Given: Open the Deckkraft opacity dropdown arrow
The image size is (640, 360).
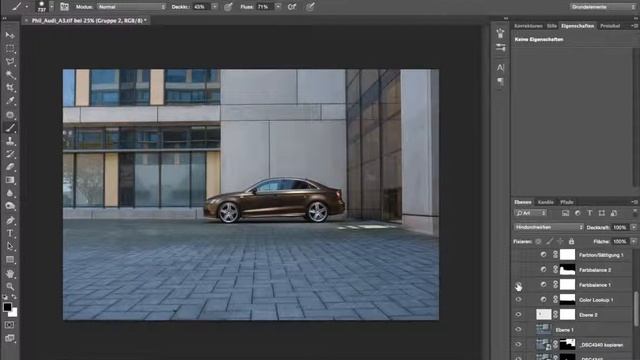Looking at the screenshot, I should 633,227.
